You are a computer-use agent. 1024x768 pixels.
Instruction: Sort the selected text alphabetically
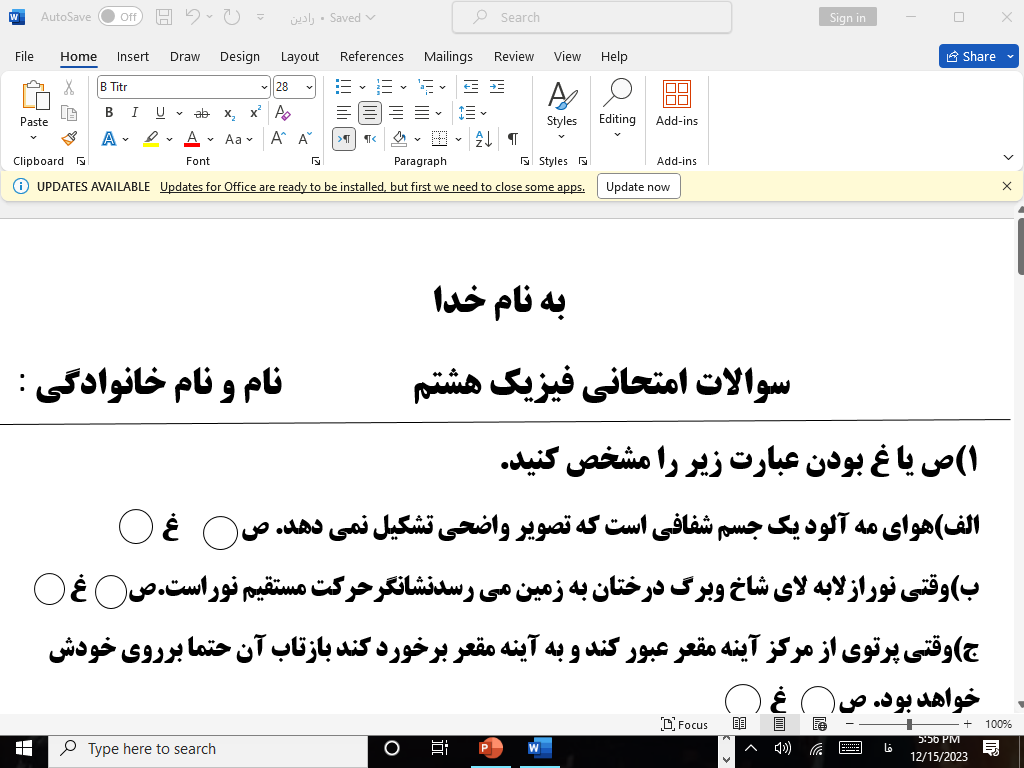483,139
